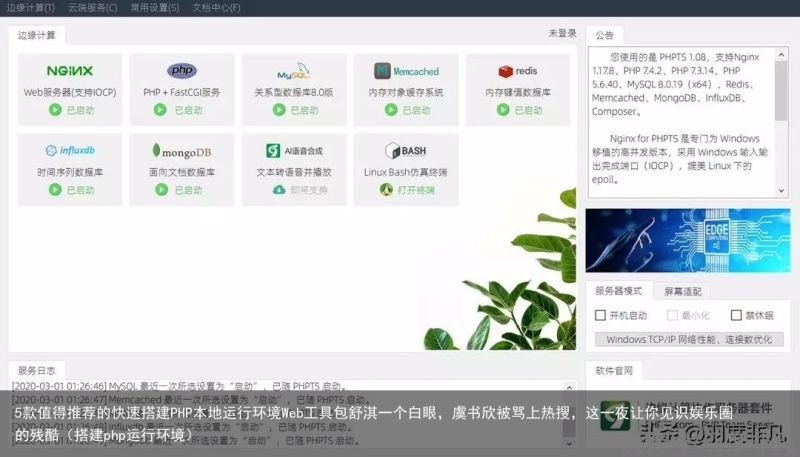Click the software website logo icon
The image size is (800, 457).
(x=615, y=416)
